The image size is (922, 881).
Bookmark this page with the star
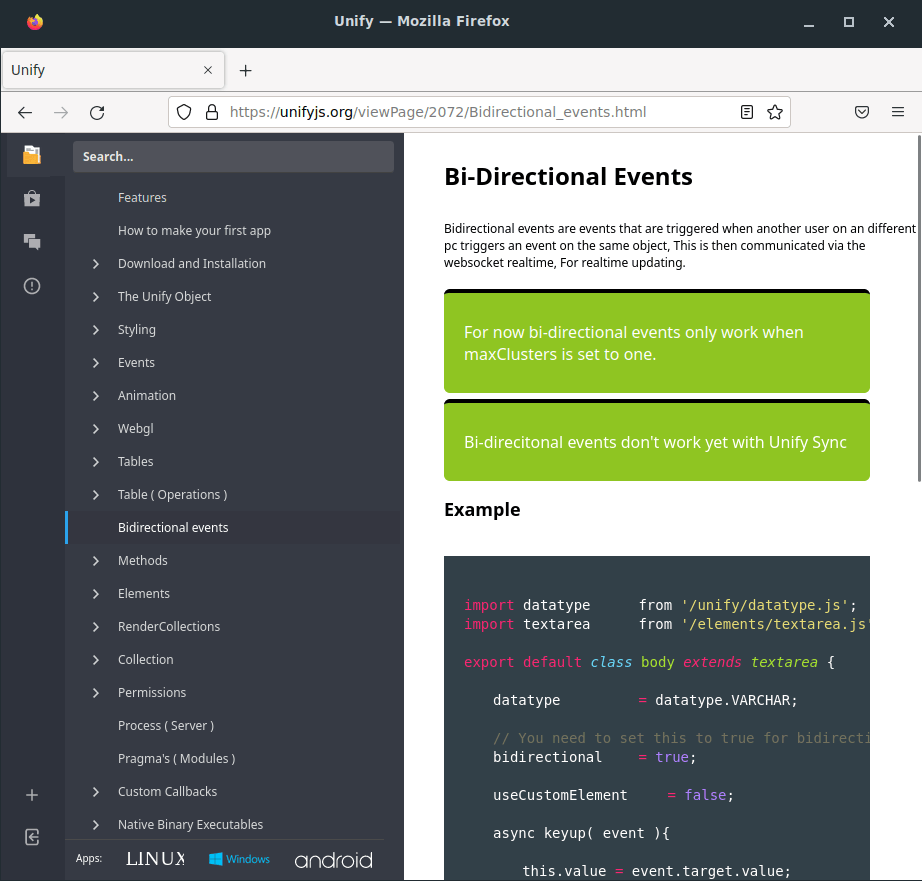point(775,112)
